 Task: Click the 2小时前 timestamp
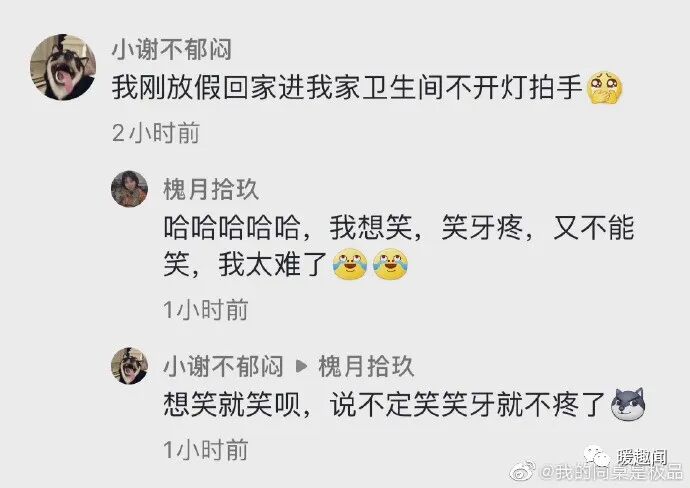156,133
